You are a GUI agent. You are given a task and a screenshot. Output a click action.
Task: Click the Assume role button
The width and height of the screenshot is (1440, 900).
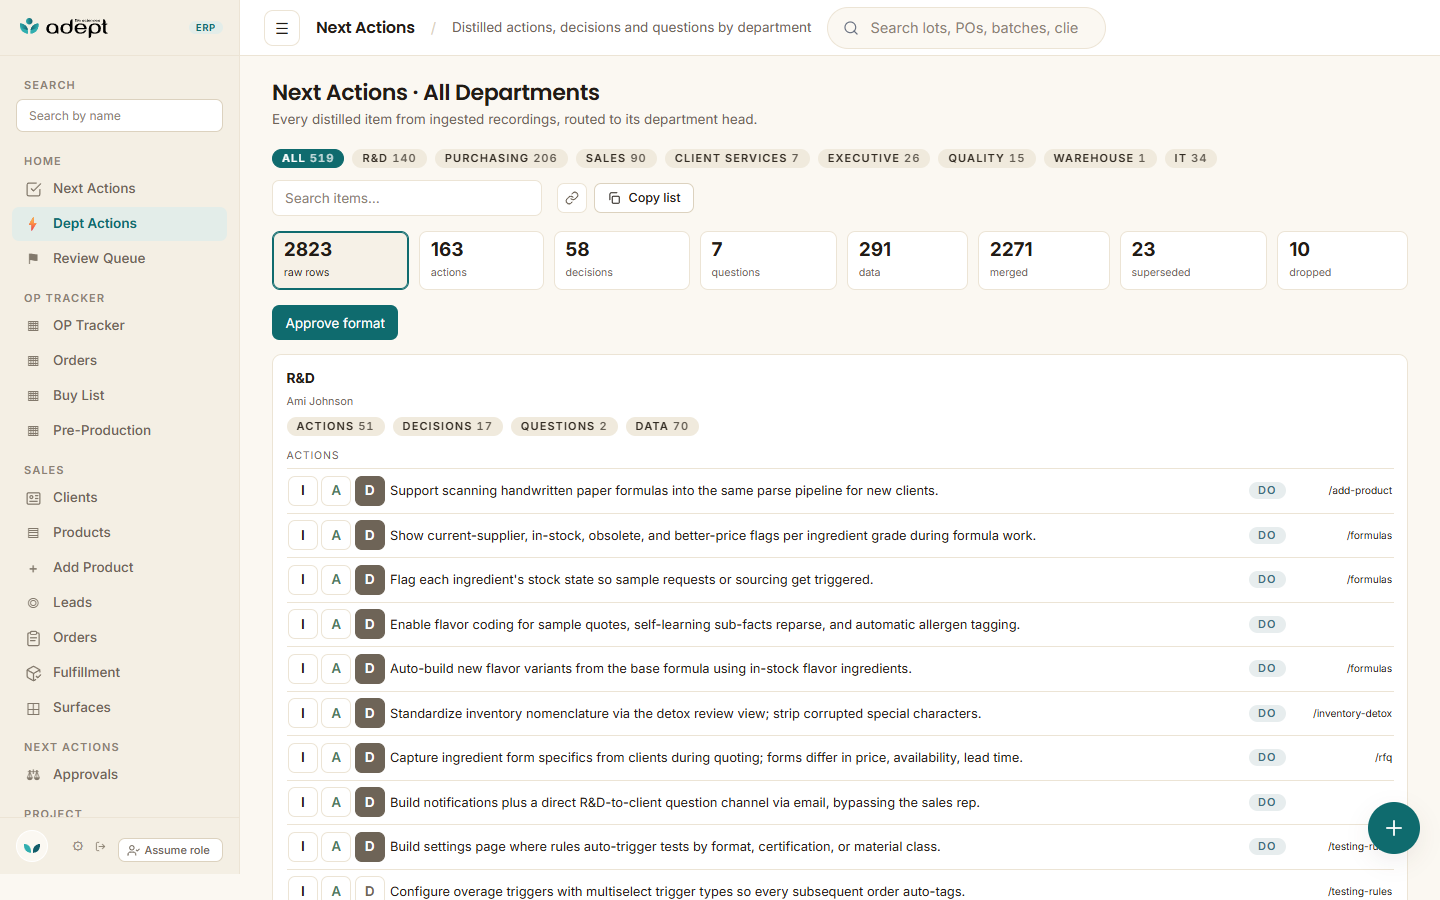click(171, 850)
